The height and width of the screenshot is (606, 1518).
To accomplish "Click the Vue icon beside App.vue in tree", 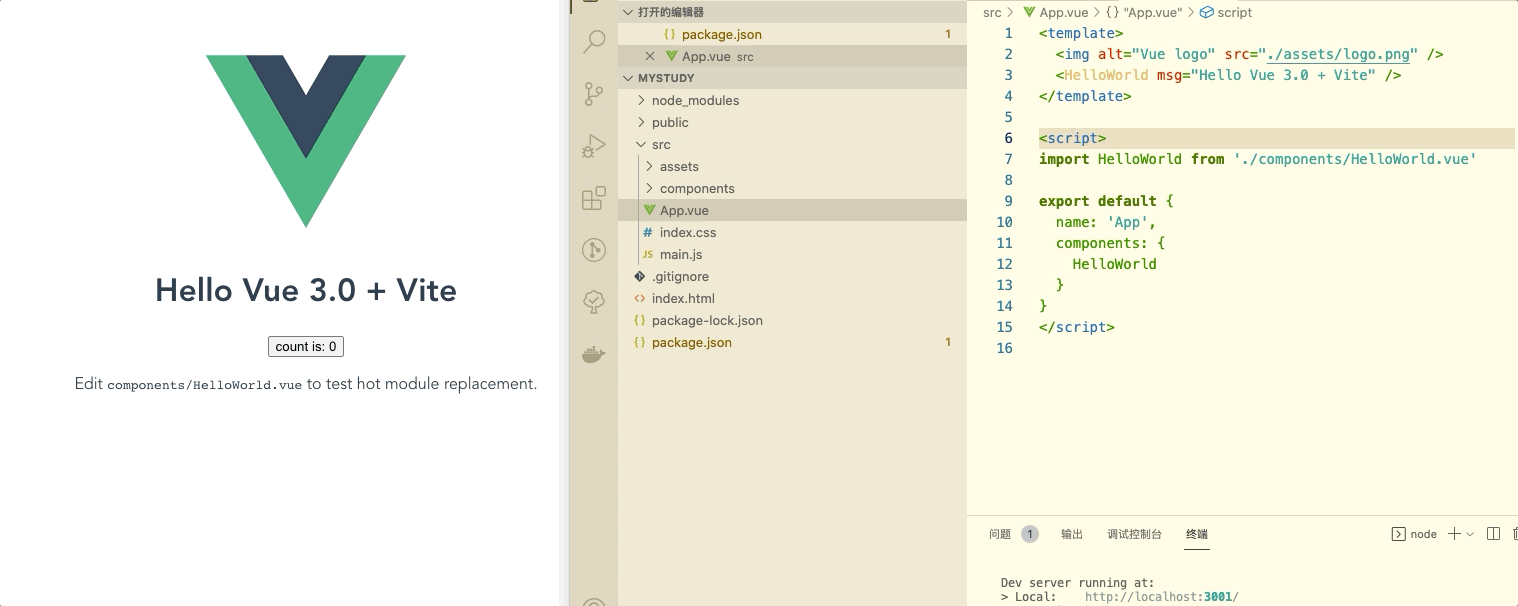I will point(649,210).
